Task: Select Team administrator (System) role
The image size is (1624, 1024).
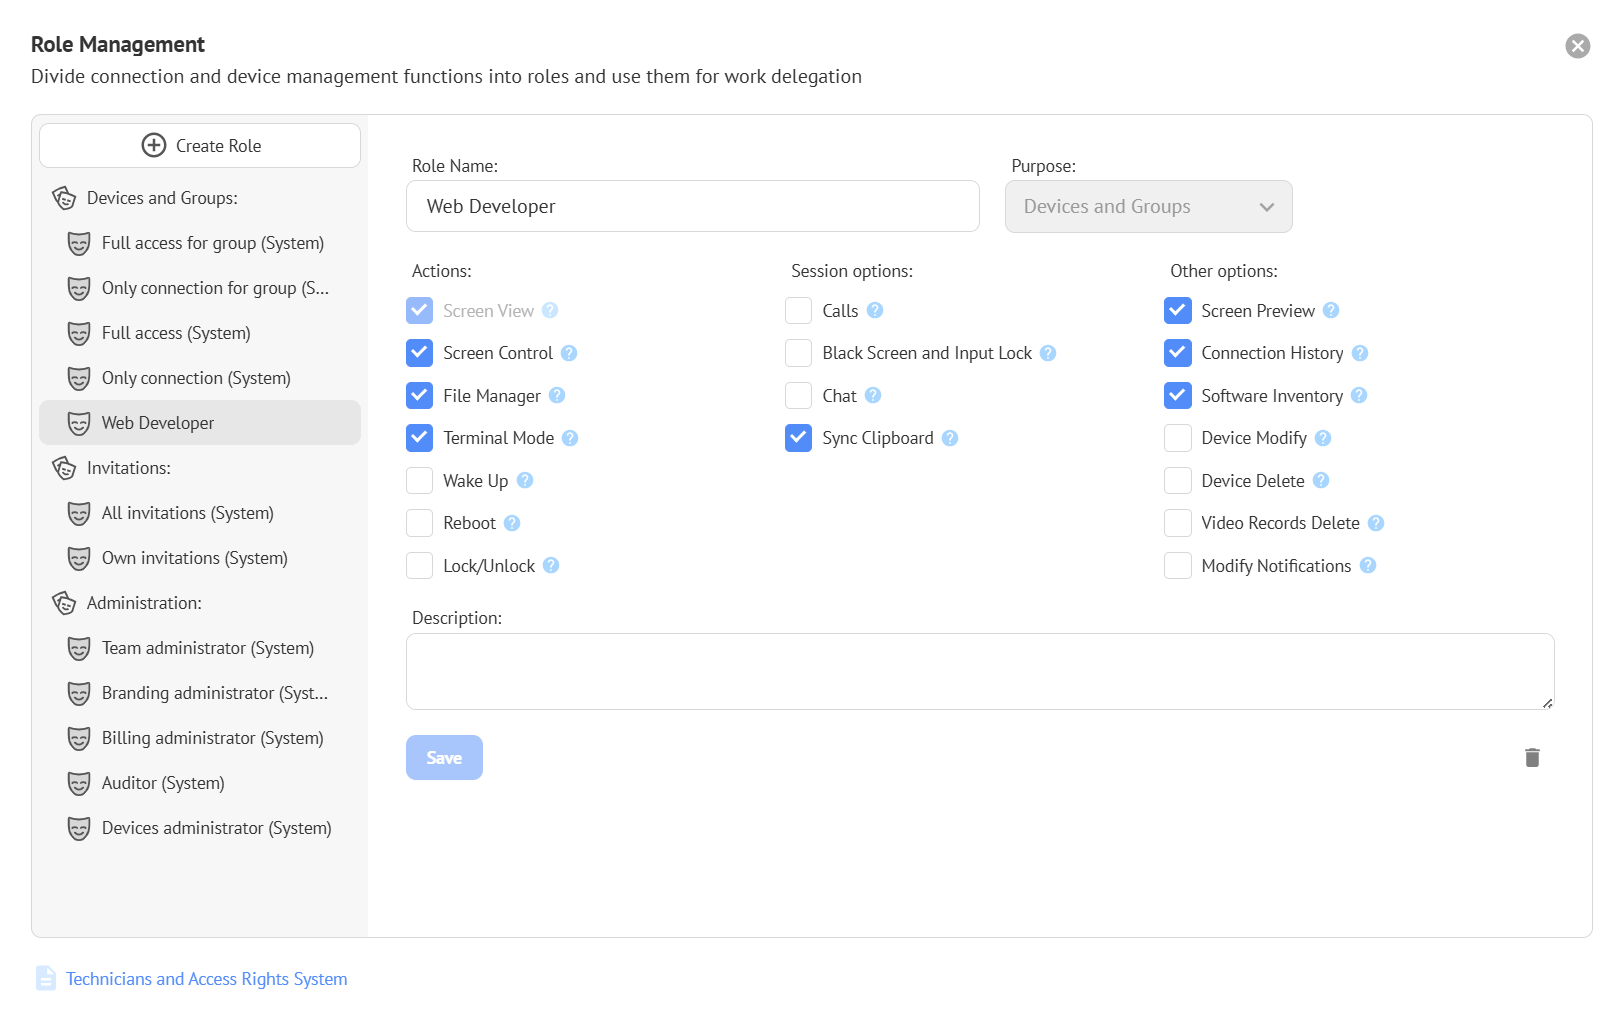Action: 208,648
